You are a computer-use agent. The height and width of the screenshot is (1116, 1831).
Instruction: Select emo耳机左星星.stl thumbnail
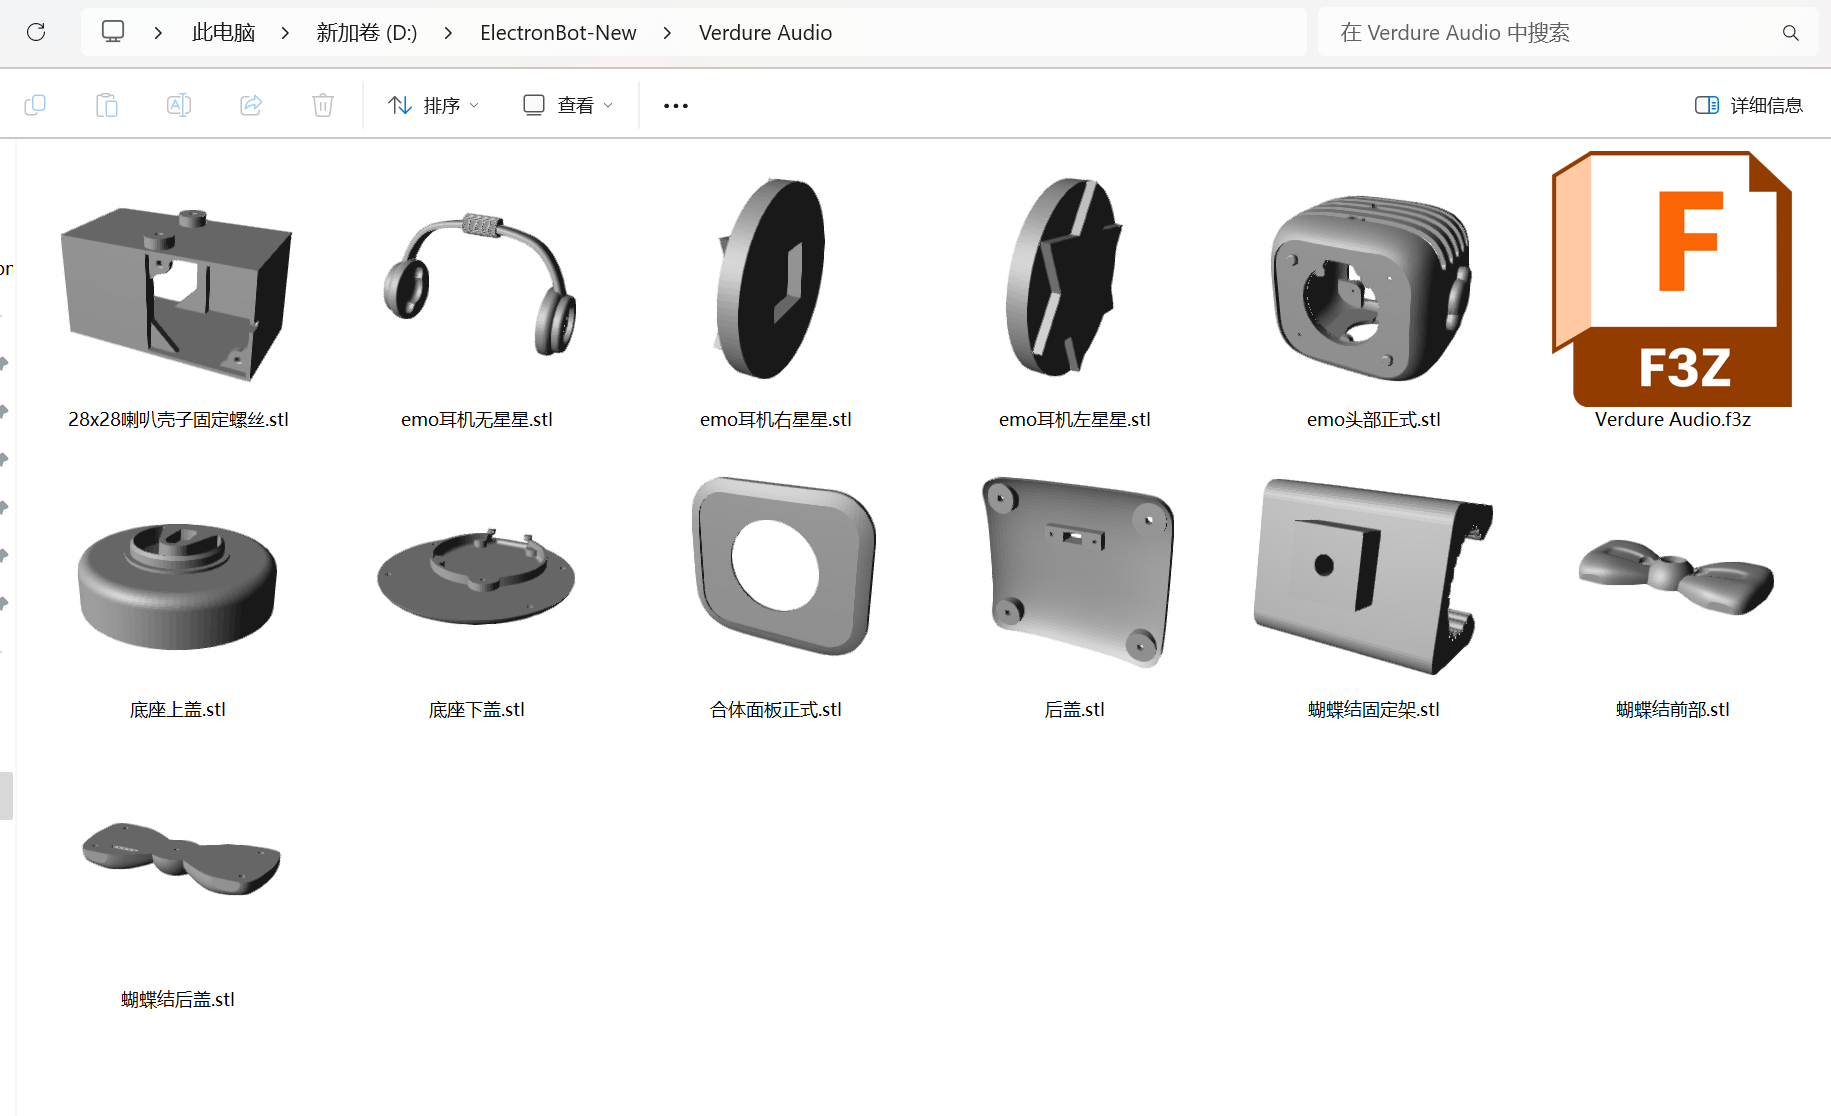(x=1065, y=276)
